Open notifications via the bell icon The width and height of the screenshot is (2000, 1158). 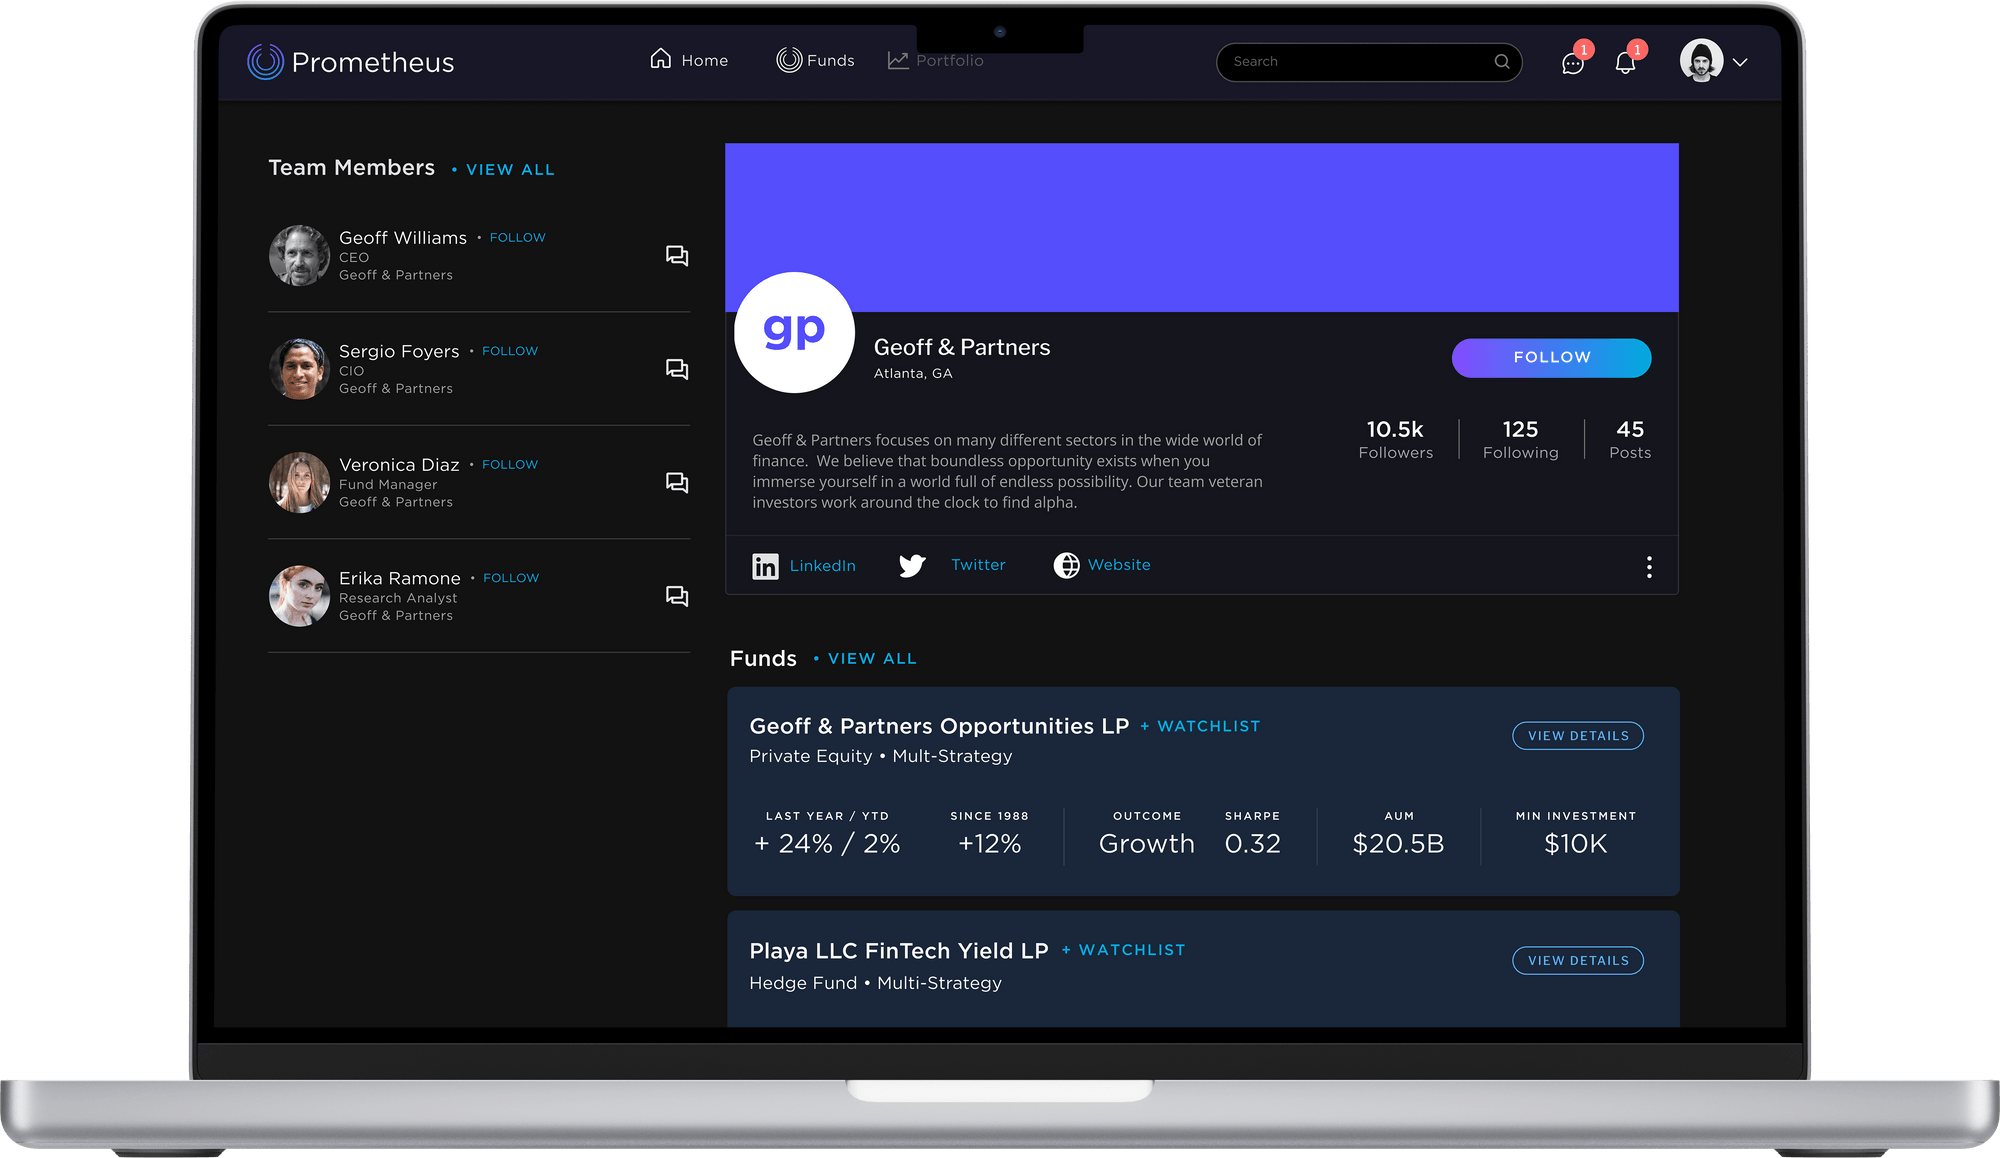tap(1624, 63)
